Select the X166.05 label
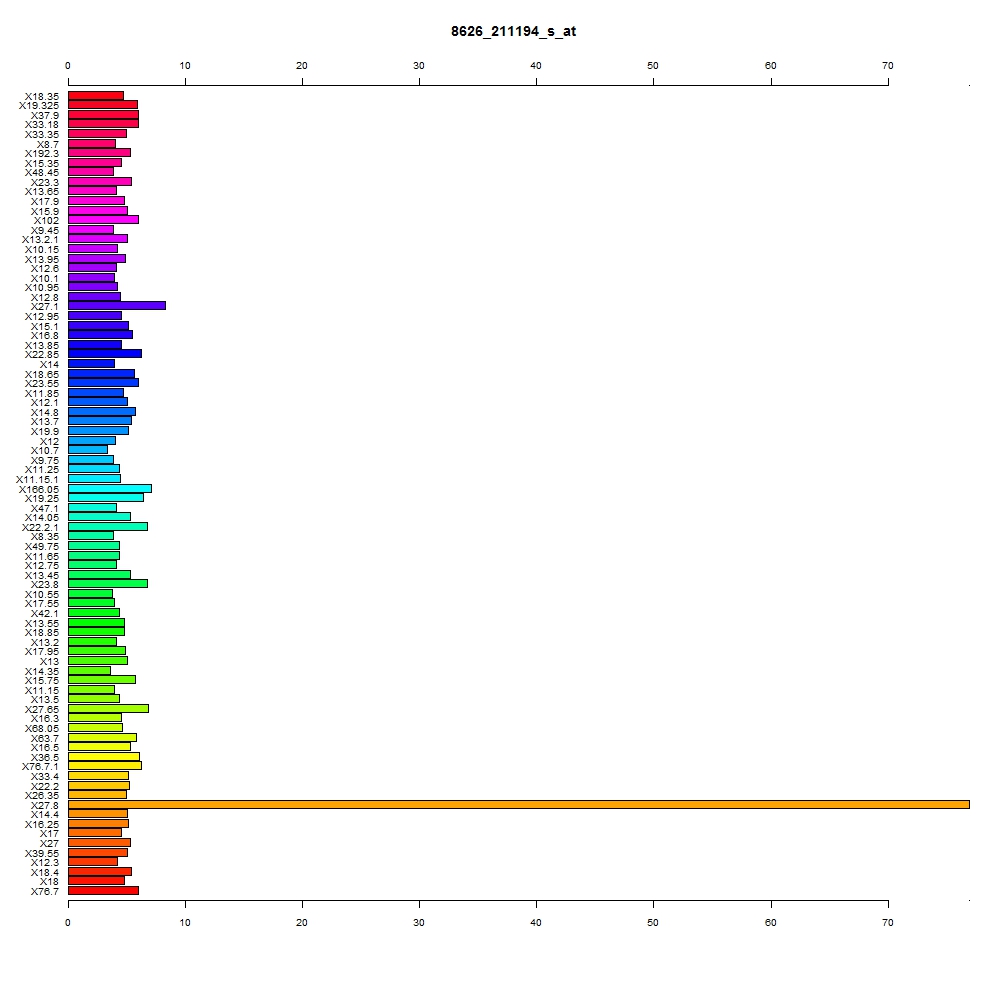 pyautogui.click(x=39, y=489)
